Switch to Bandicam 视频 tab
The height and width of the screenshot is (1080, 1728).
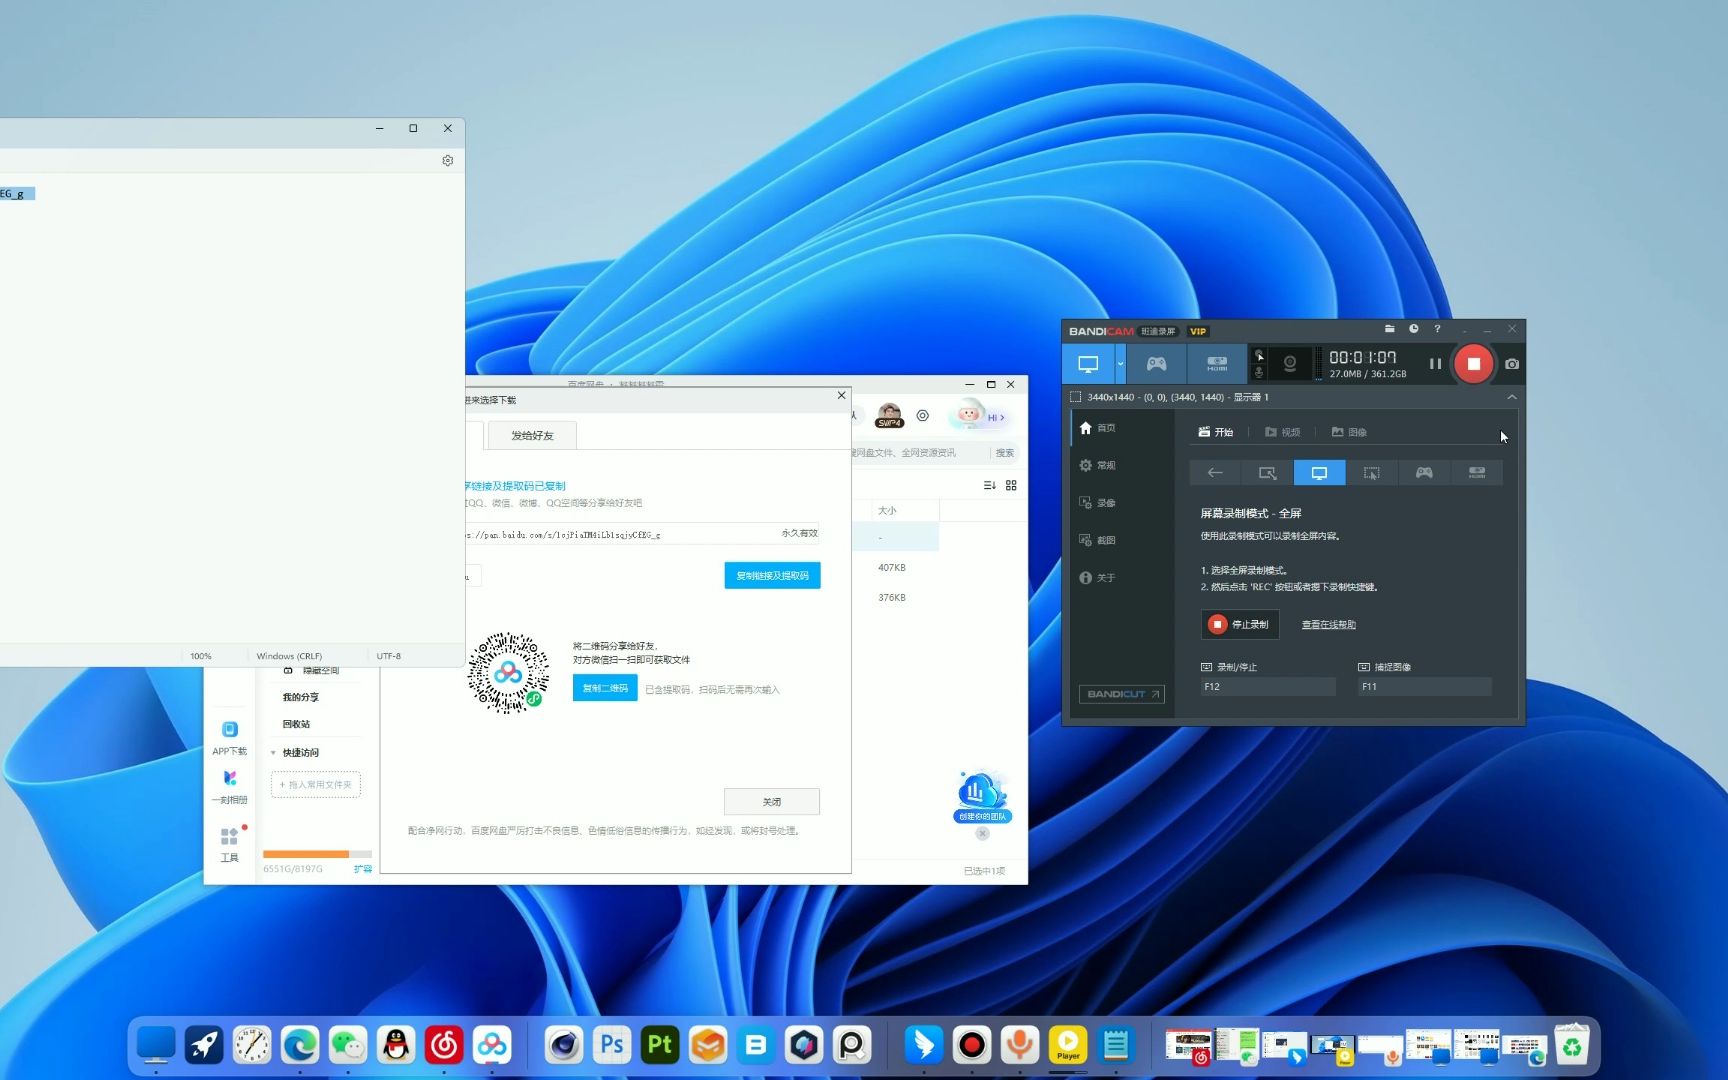(x=1283, y=432)
